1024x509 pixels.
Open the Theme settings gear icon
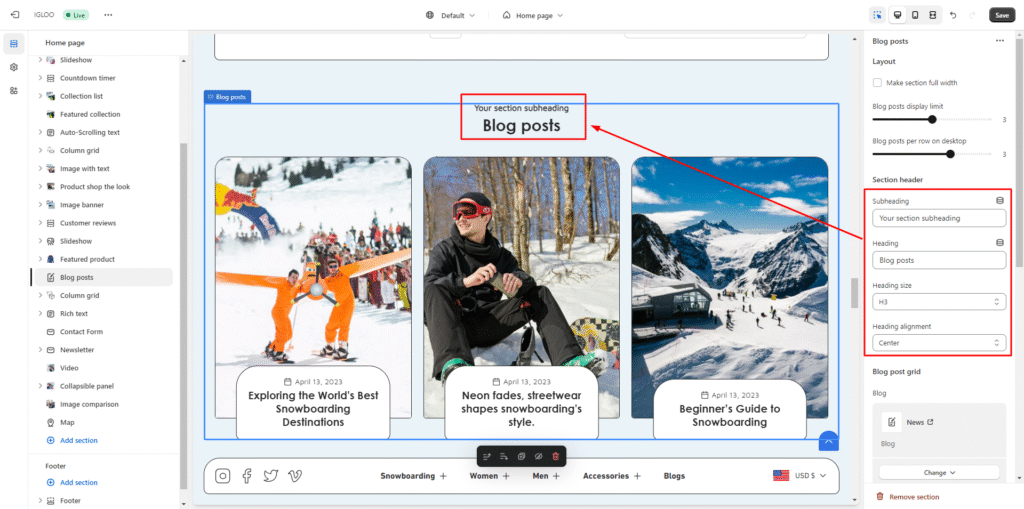coord(14,67)
